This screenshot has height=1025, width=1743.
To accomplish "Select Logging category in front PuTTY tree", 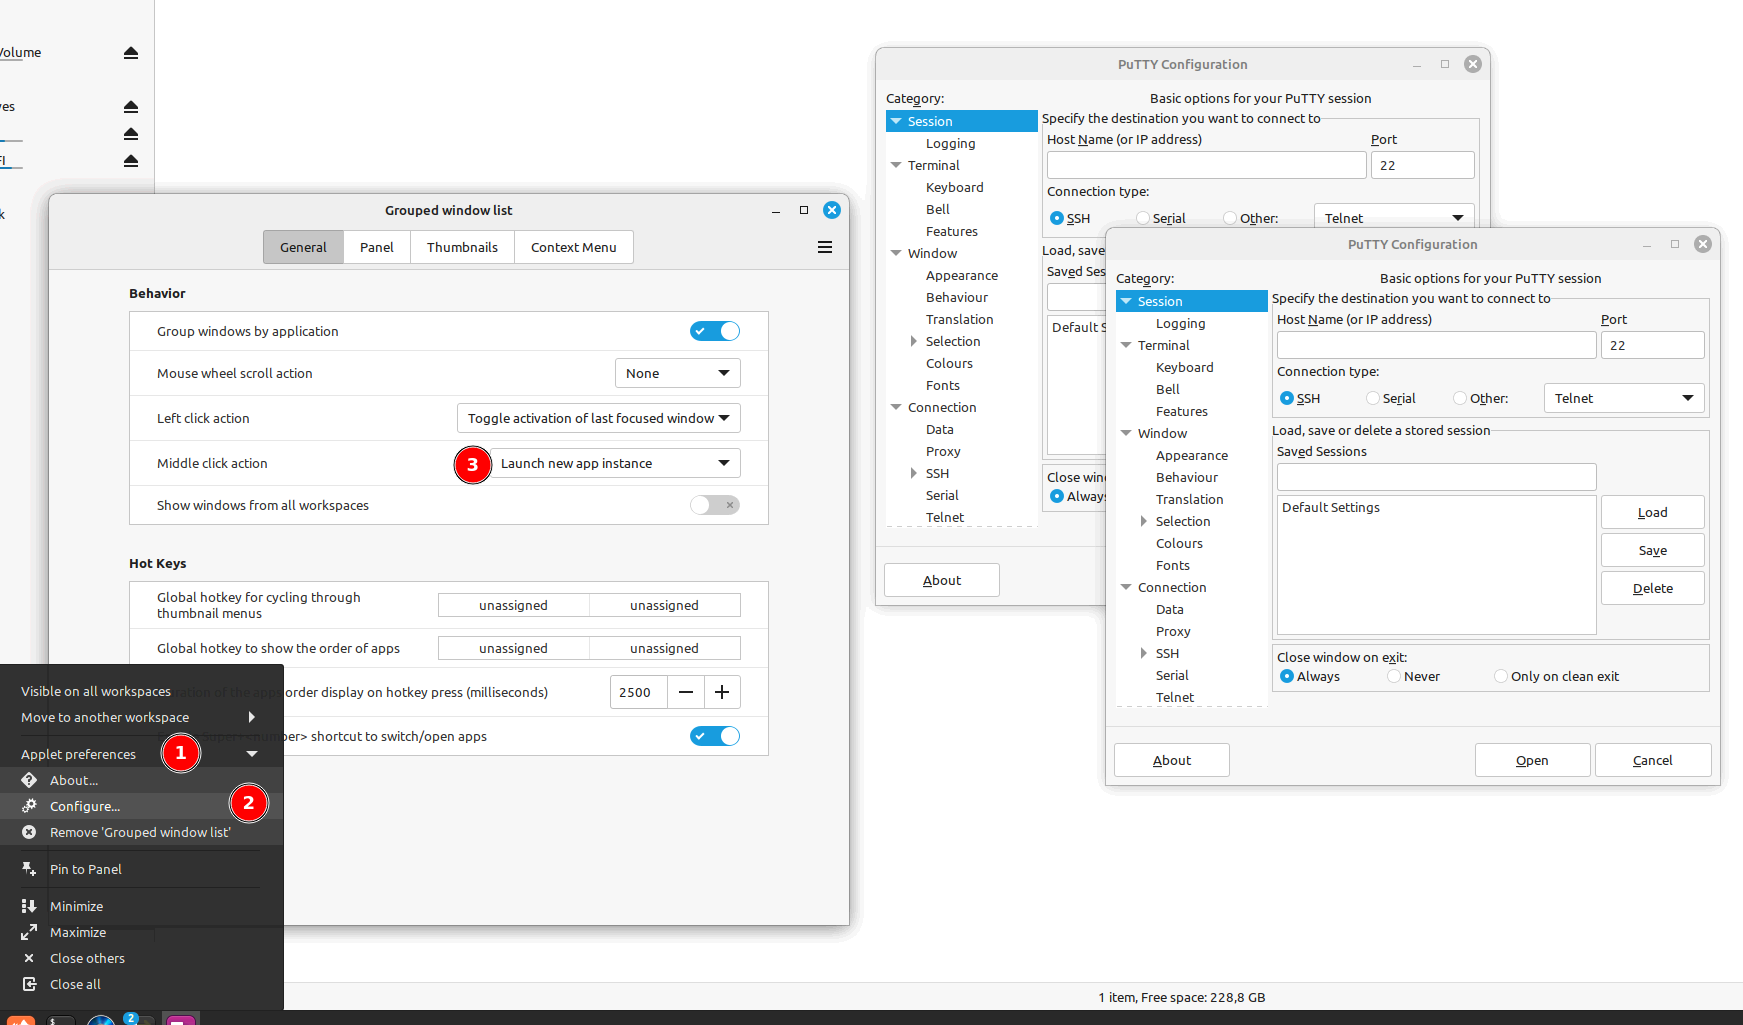I will tap(1180, 323).
